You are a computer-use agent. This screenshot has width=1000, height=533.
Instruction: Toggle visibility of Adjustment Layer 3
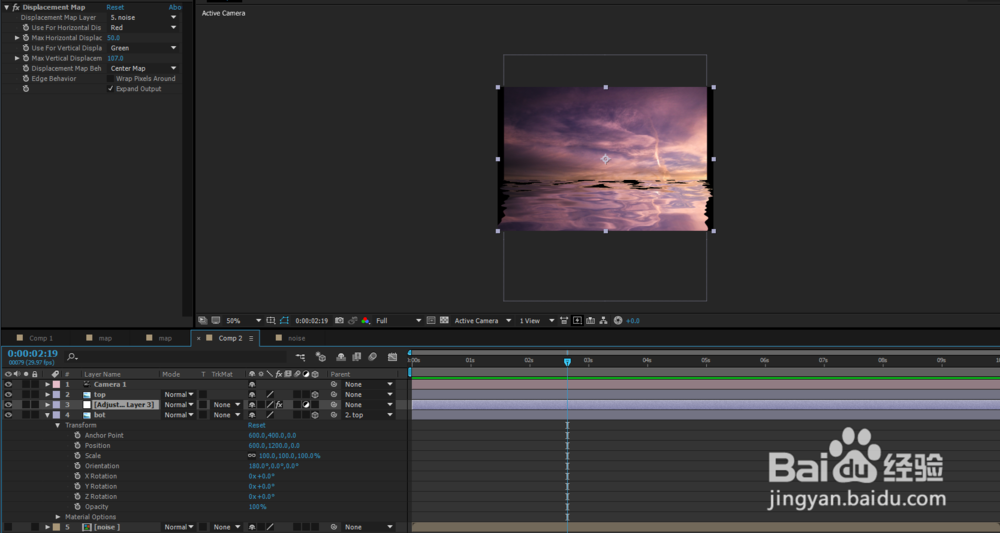pos(8,405)
